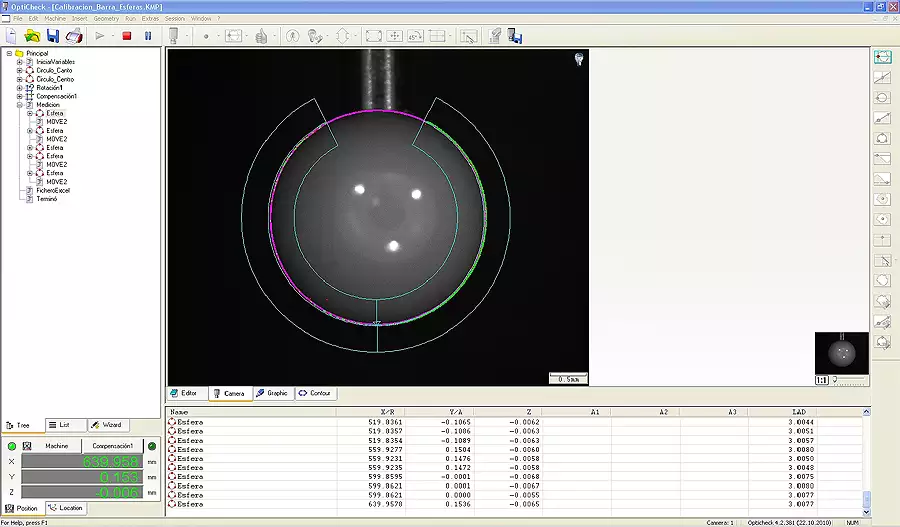Click the blue Pause icon

[148, 36]
